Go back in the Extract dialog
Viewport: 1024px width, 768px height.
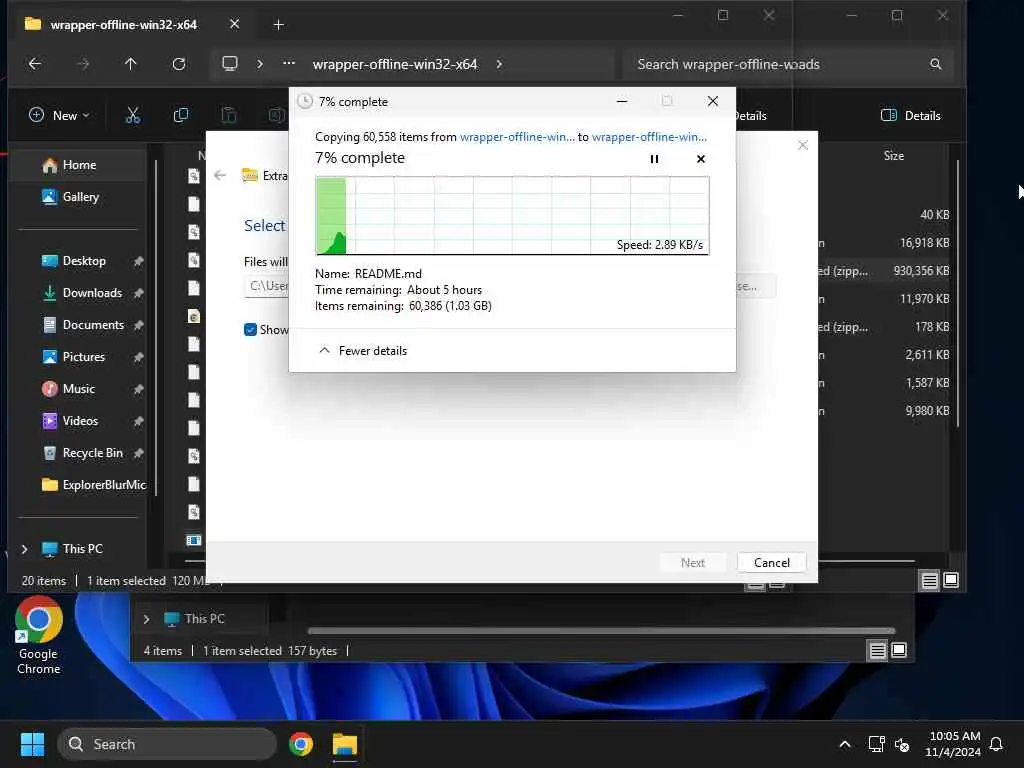pyautogui.click(x=220, y=175)
